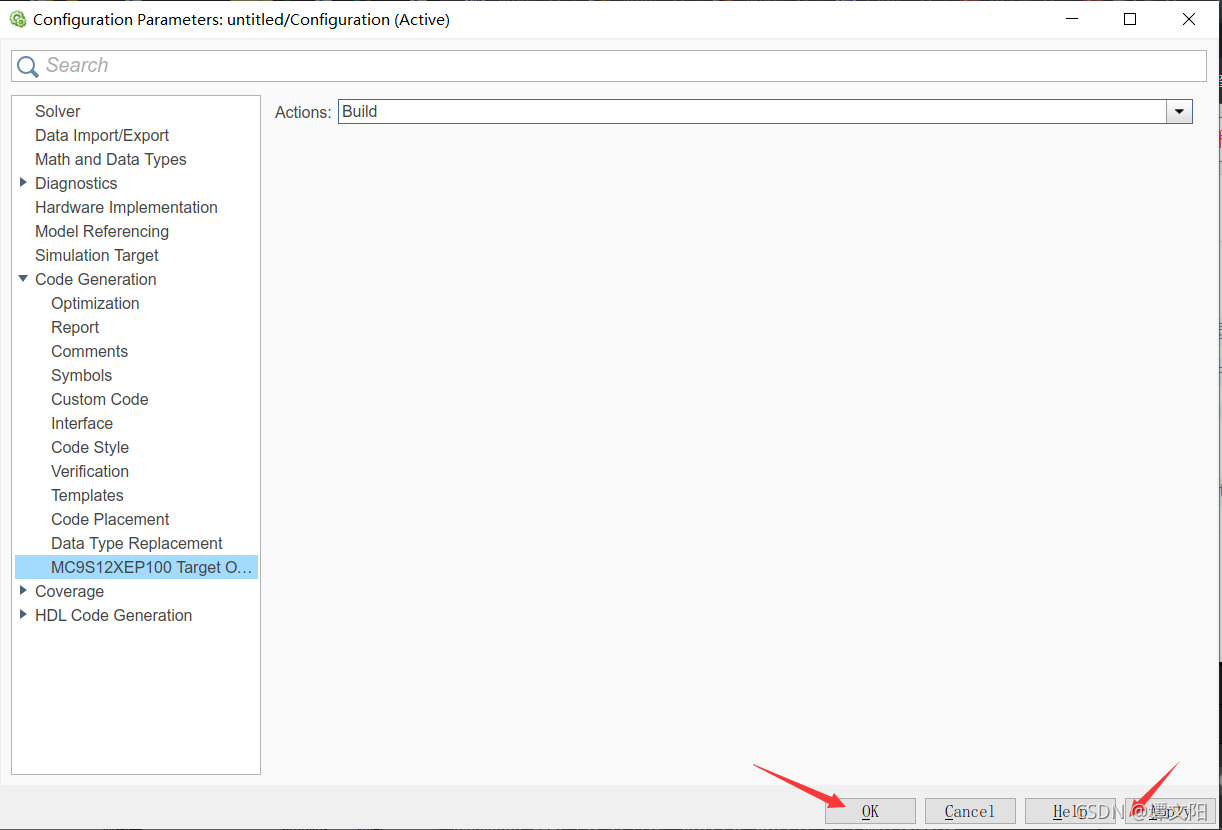The height and width of the screenshot is (830, 1222).
Task: Click the OK button
Action: (x=870, y=811)
